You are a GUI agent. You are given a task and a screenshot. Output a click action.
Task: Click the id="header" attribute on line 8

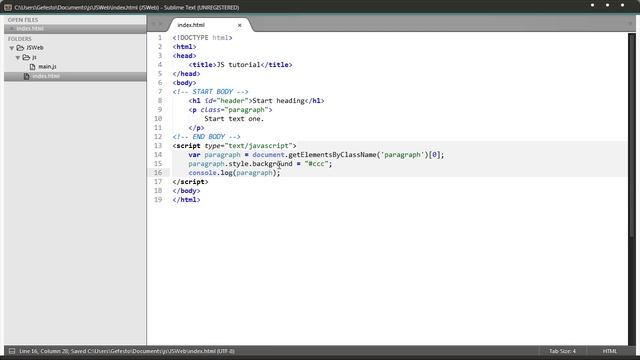(227, 100)
